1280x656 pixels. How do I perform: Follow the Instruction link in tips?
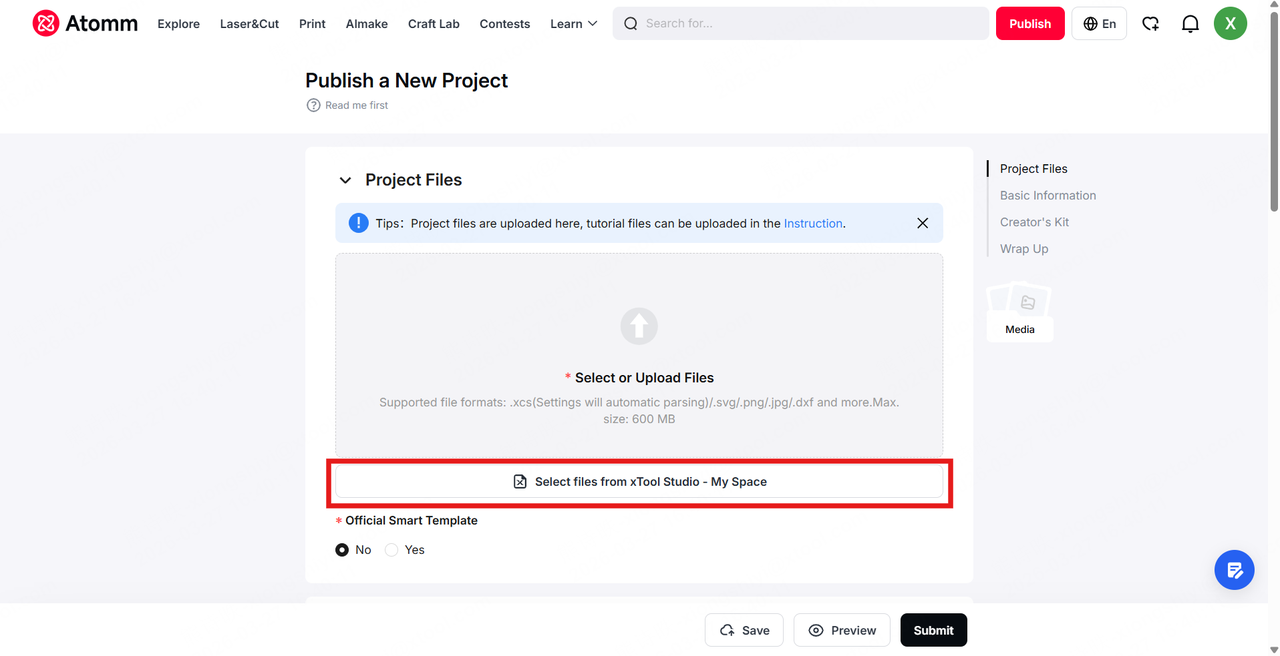pos(813,224)
